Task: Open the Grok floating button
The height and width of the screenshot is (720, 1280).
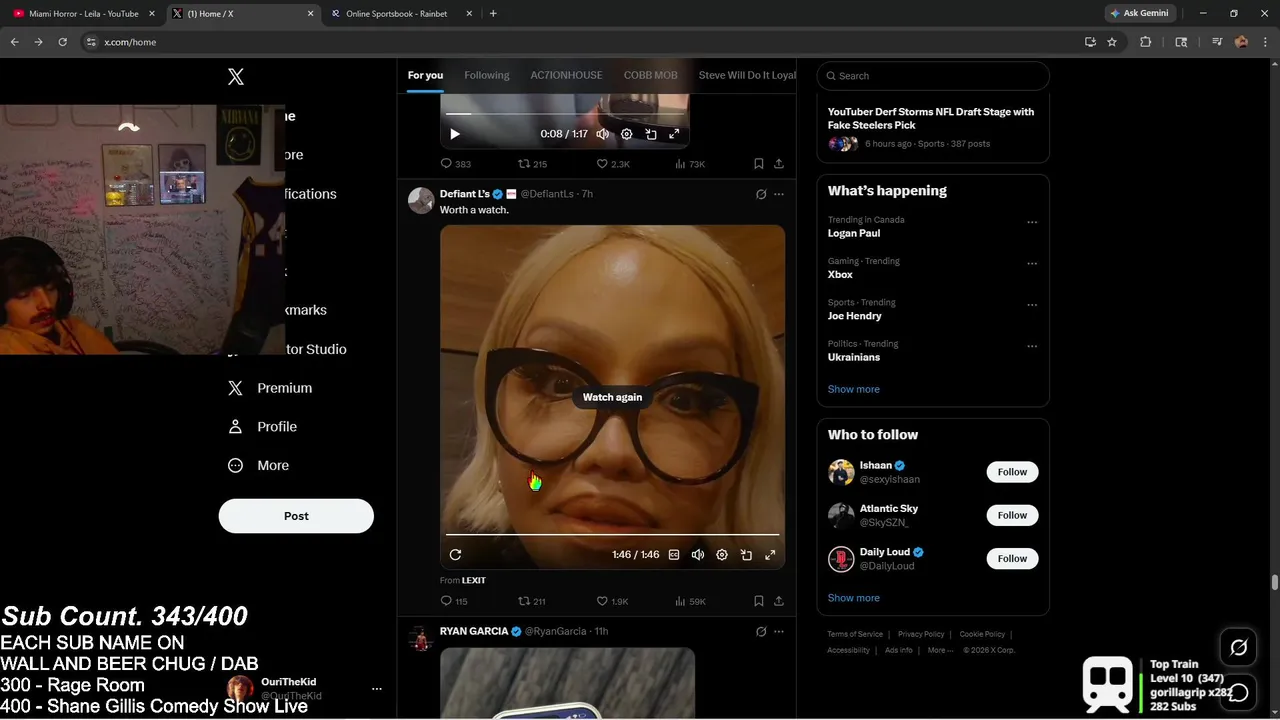Action: [1238, 648]
